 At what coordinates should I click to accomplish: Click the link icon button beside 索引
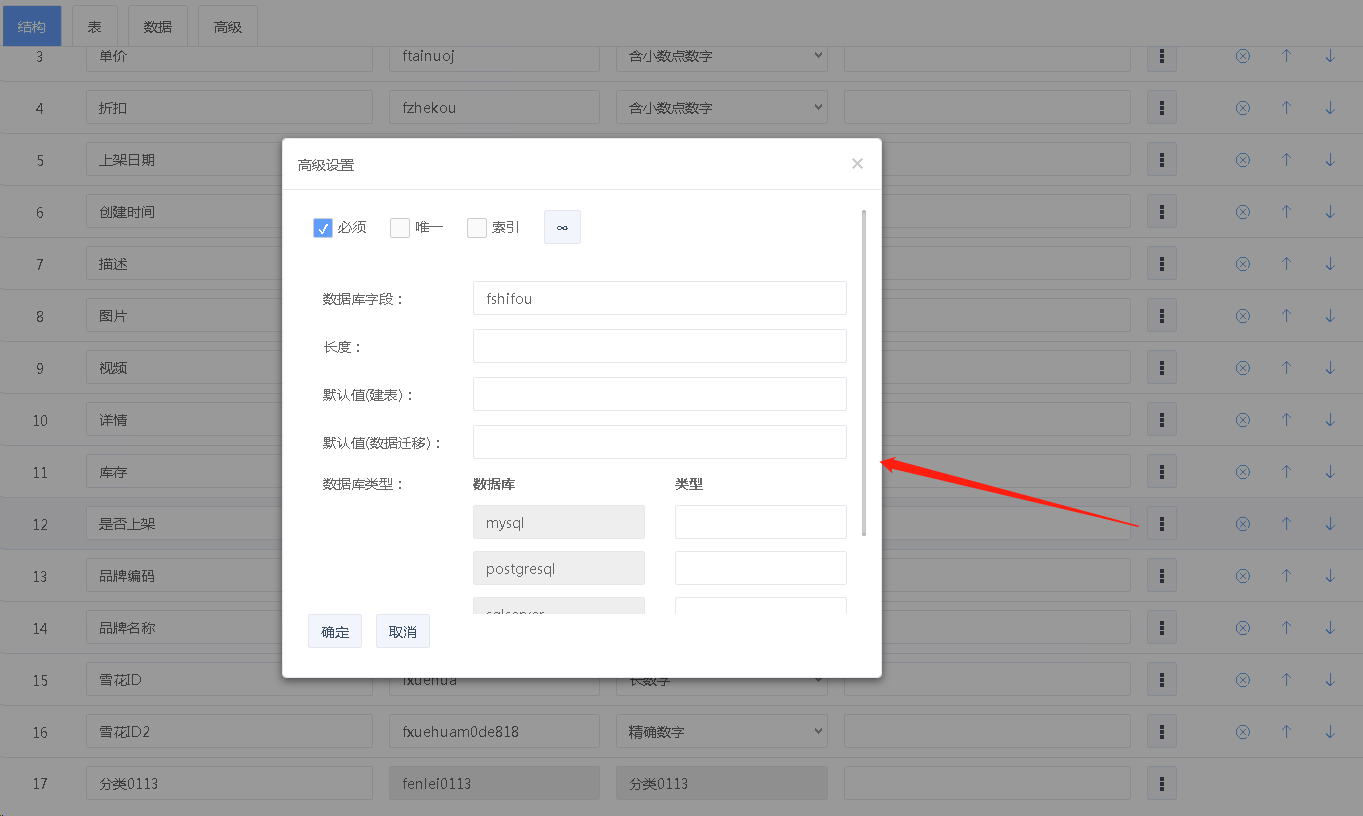[562, 227]
